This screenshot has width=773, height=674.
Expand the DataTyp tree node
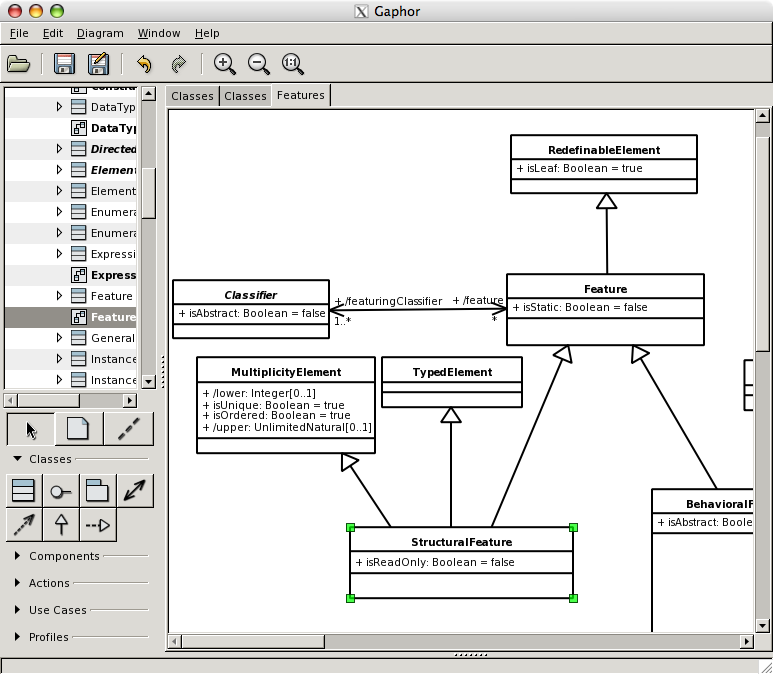[x=59, y=106]
